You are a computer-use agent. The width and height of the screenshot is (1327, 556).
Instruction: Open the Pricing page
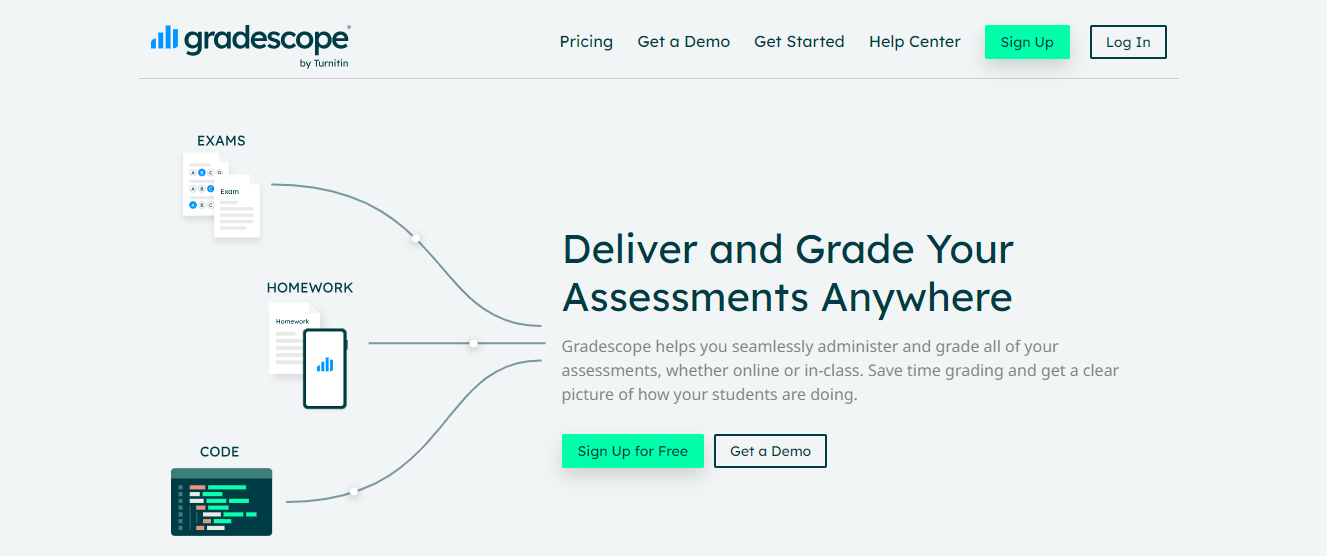(586, 42)
